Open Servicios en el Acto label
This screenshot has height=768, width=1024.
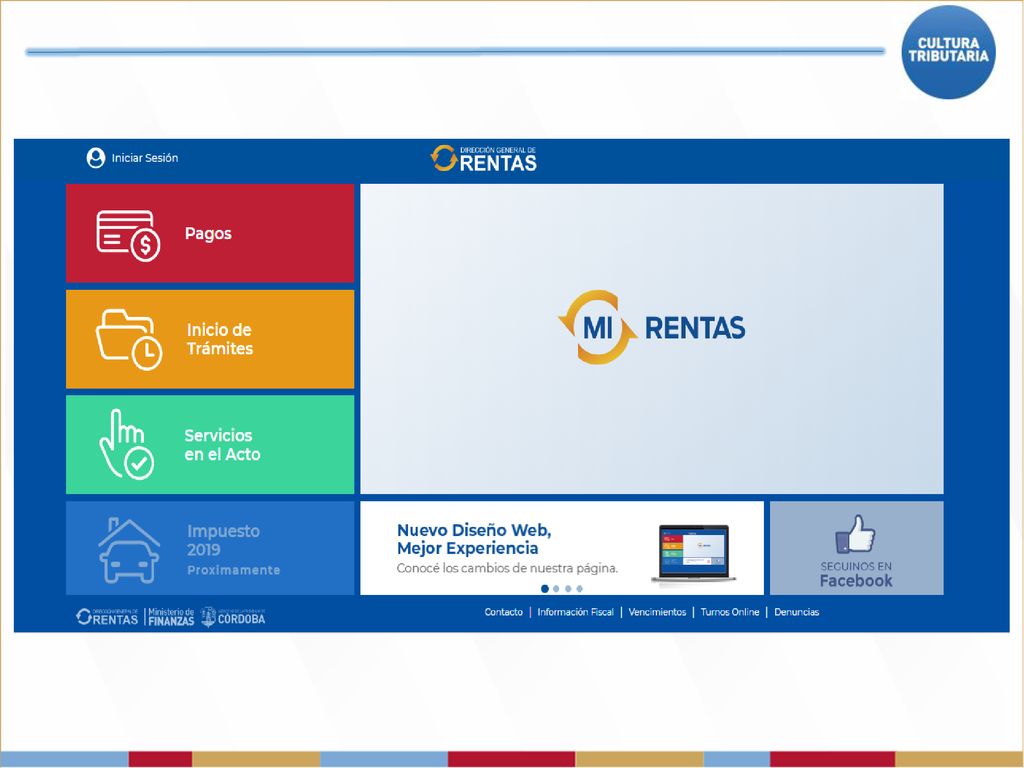(x=222, y=445)
